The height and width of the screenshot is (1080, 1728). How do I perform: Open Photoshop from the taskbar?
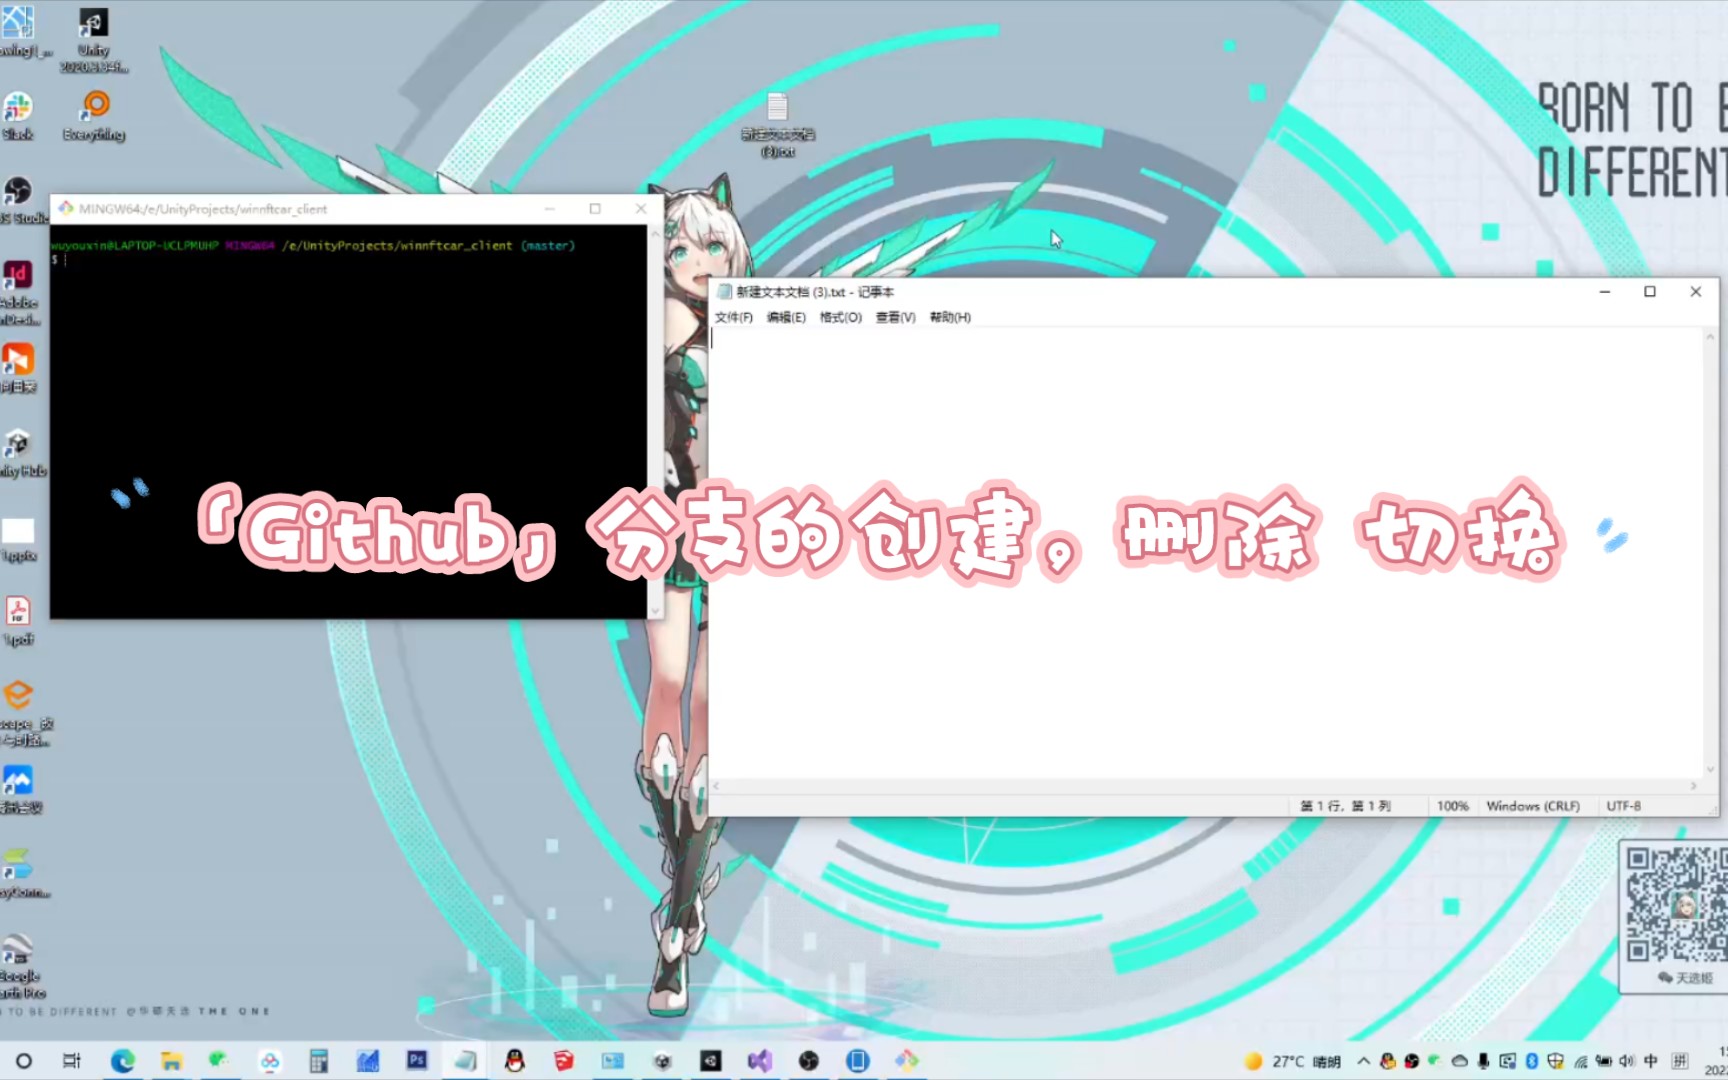(x=416, y=1061)
